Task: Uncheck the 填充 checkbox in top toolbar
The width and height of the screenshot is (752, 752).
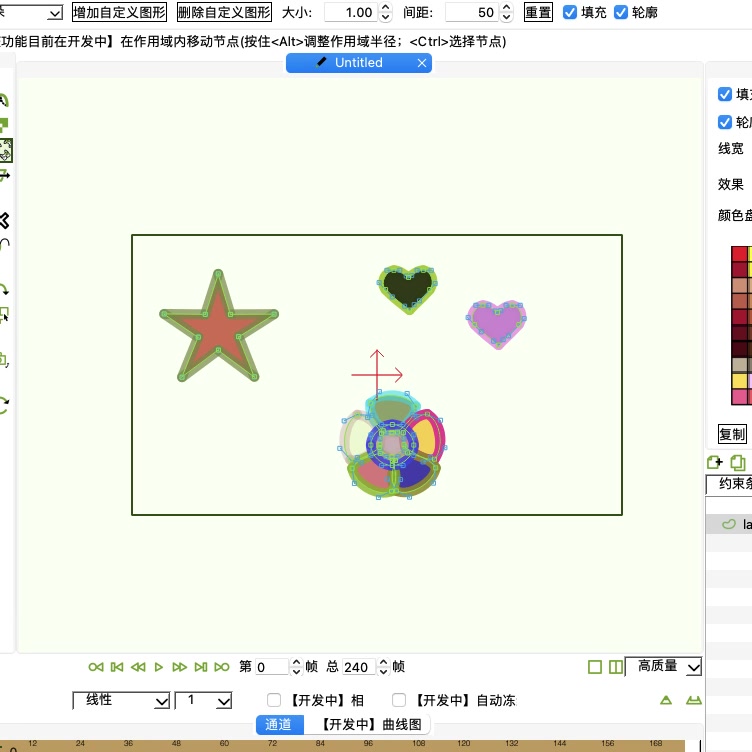Action: click(570, 13)
